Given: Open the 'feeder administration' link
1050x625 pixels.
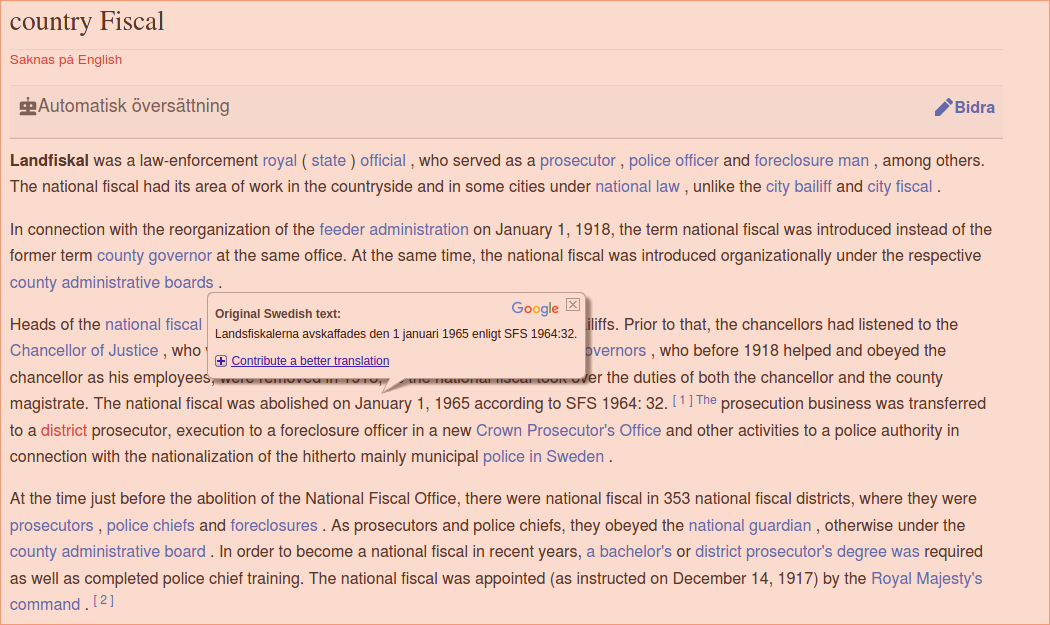Looking at the screenshot, I should click(394, 229).
